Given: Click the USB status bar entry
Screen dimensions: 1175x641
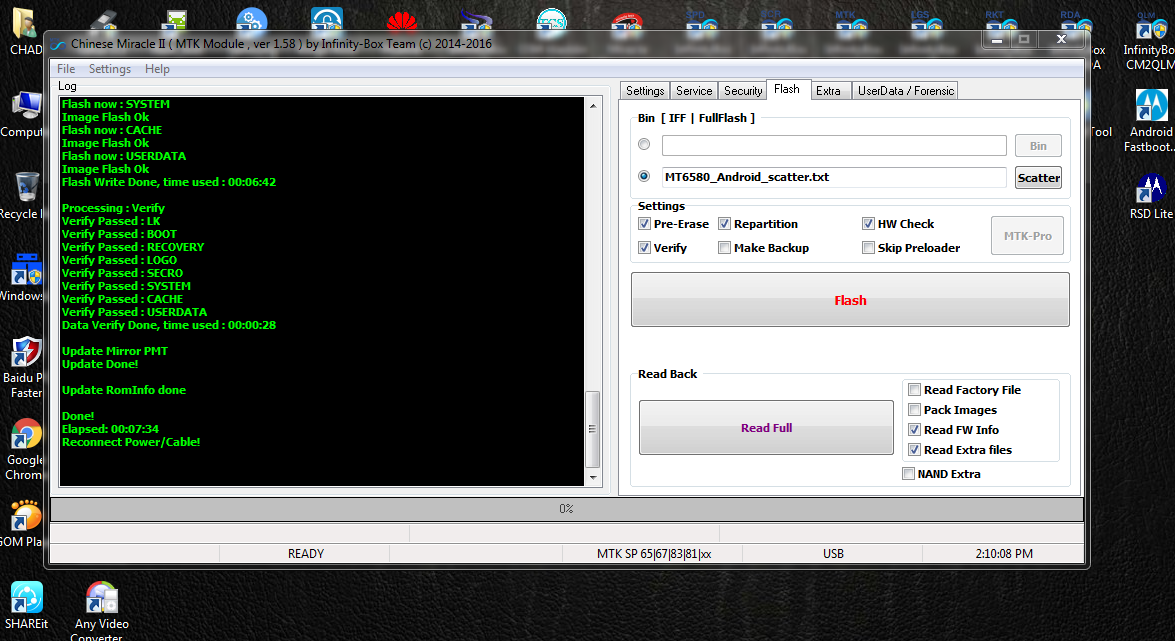Looking at the screenshot, I should (x=833, y=553).
